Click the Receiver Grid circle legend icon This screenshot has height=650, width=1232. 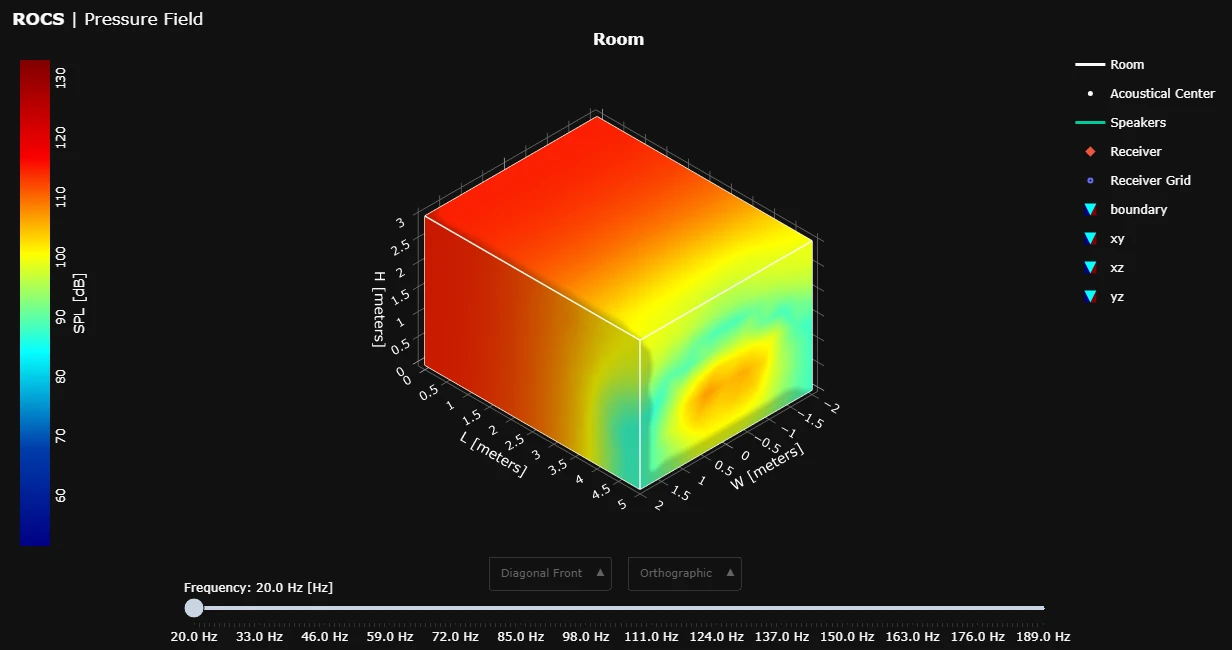click(1090, 181)
